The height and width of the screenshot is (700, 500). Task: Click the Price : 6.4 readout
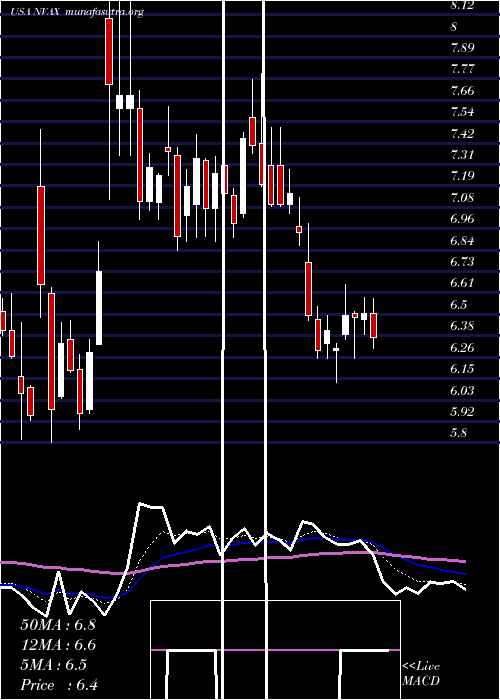(x=59, y=685)
